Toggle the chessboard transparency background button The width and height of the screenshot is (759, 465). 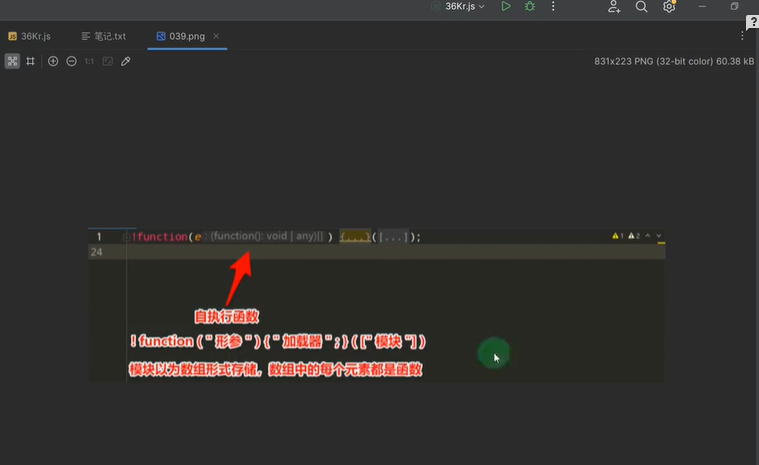coord(12,61)
